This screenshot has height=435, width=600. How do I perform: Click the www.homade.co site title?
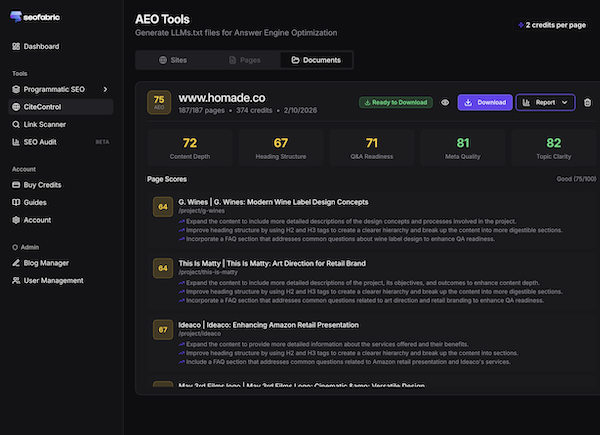[222, 98]
